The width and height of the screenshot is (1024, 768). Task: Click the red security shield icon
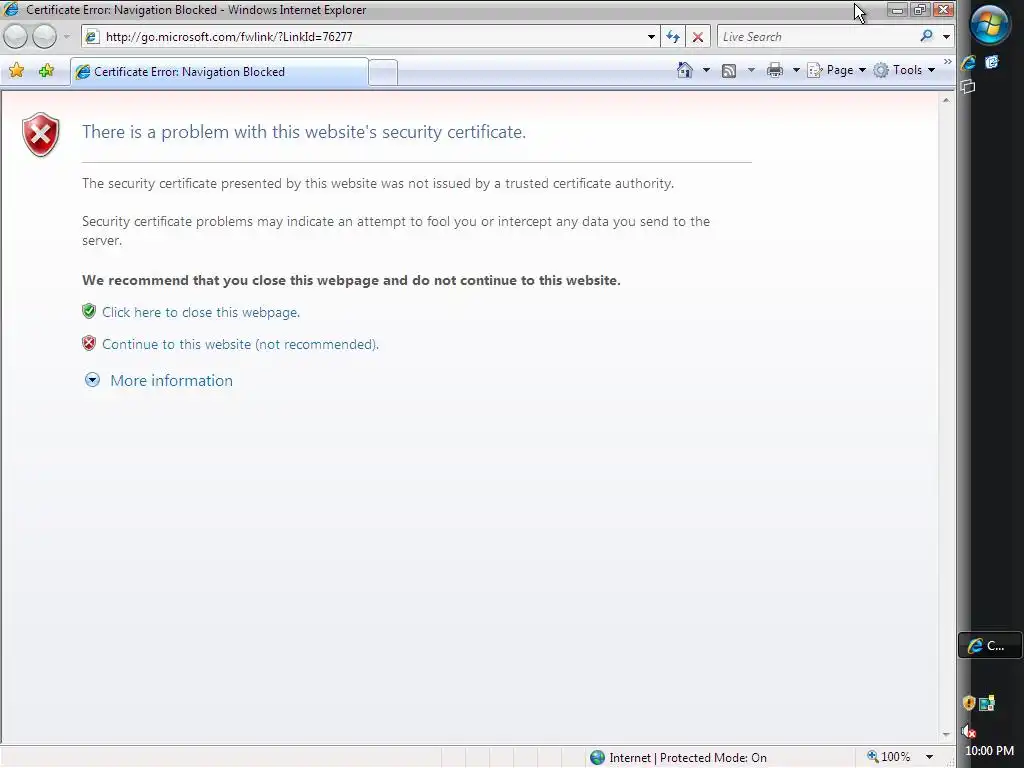point(40,135)
